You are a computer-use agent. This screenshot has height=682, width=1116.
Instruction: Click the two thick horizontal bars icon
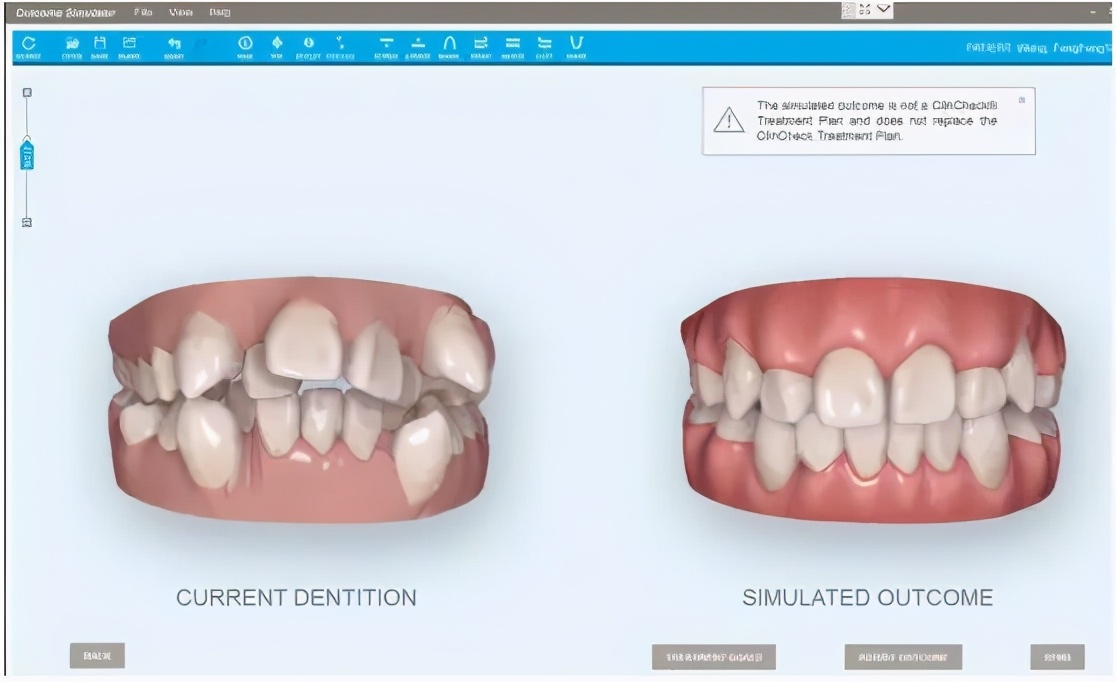pos(512,43)
